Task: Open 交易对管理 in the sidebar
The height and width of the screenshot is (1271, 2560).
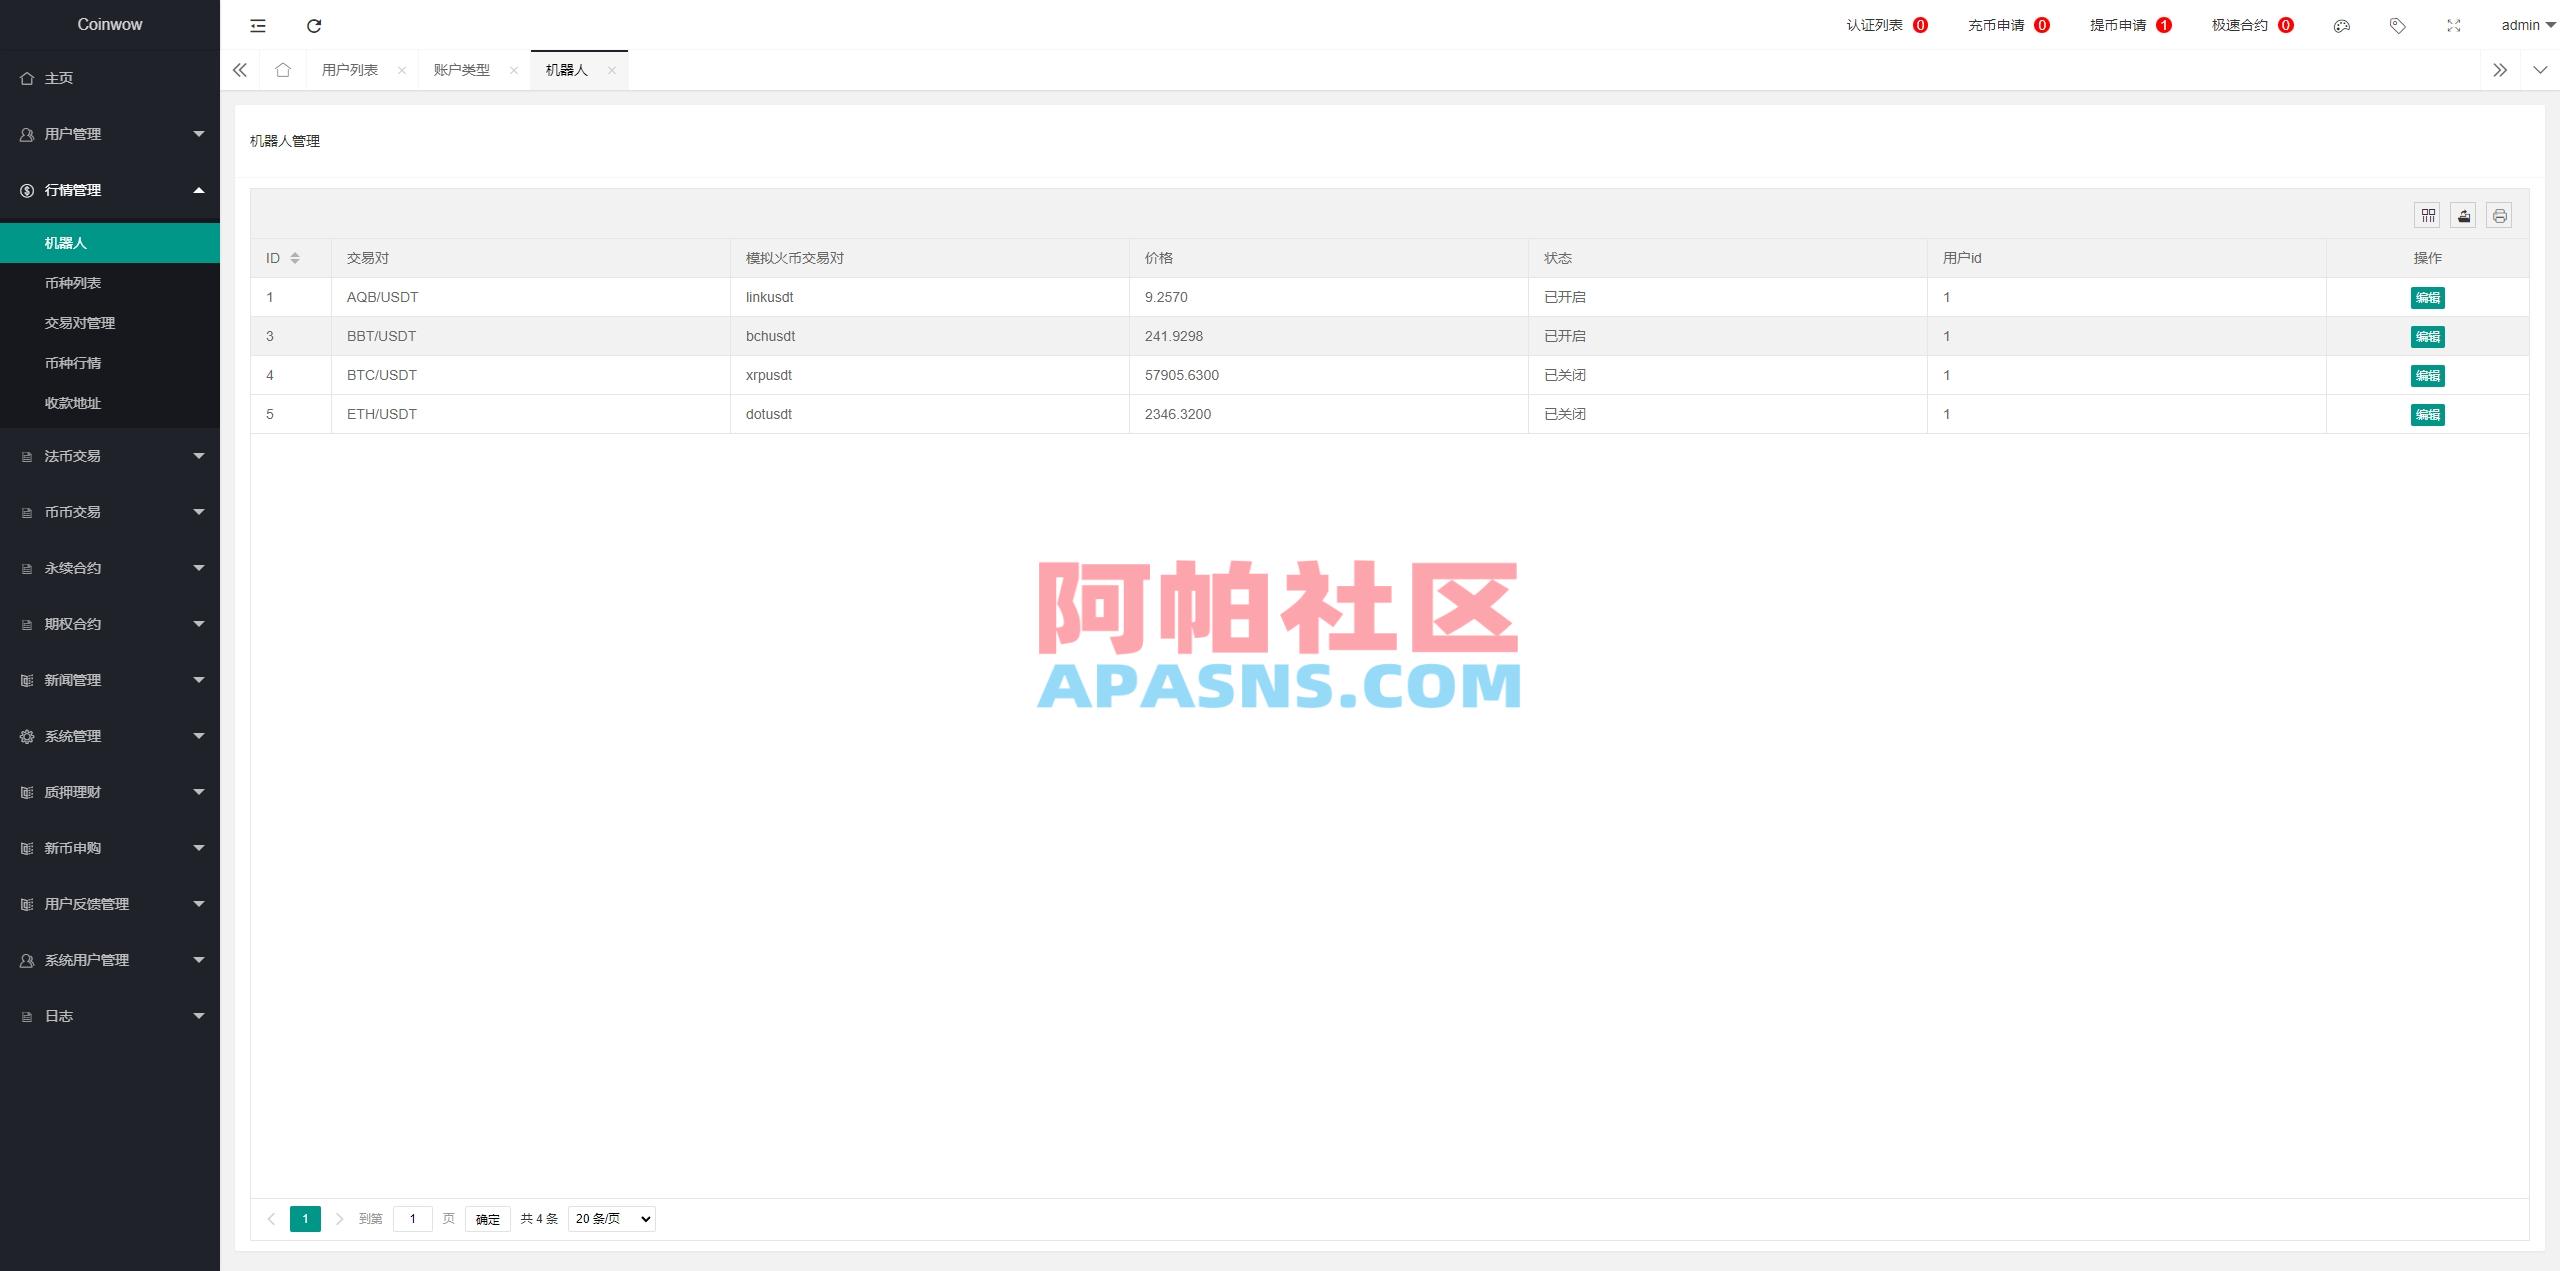Action: point(110,323)
